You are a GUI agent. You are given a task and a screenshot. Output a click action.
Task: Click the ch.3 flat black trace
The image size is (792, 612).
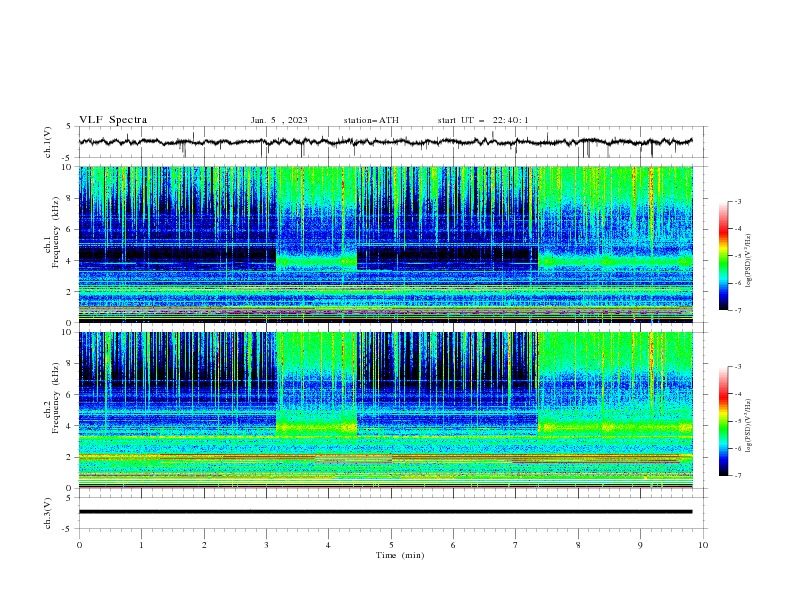pos(385,512)
